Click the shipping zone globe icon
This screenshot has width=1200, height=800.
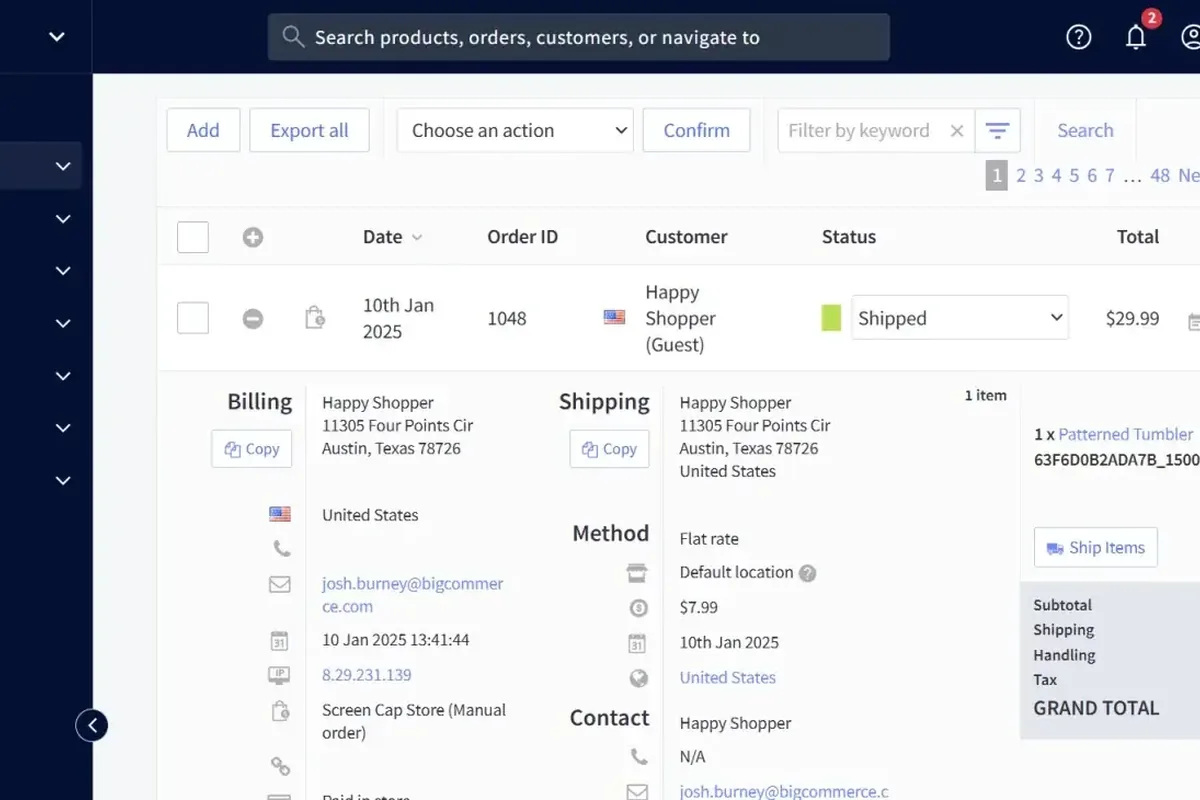click(x=638, y=678)
